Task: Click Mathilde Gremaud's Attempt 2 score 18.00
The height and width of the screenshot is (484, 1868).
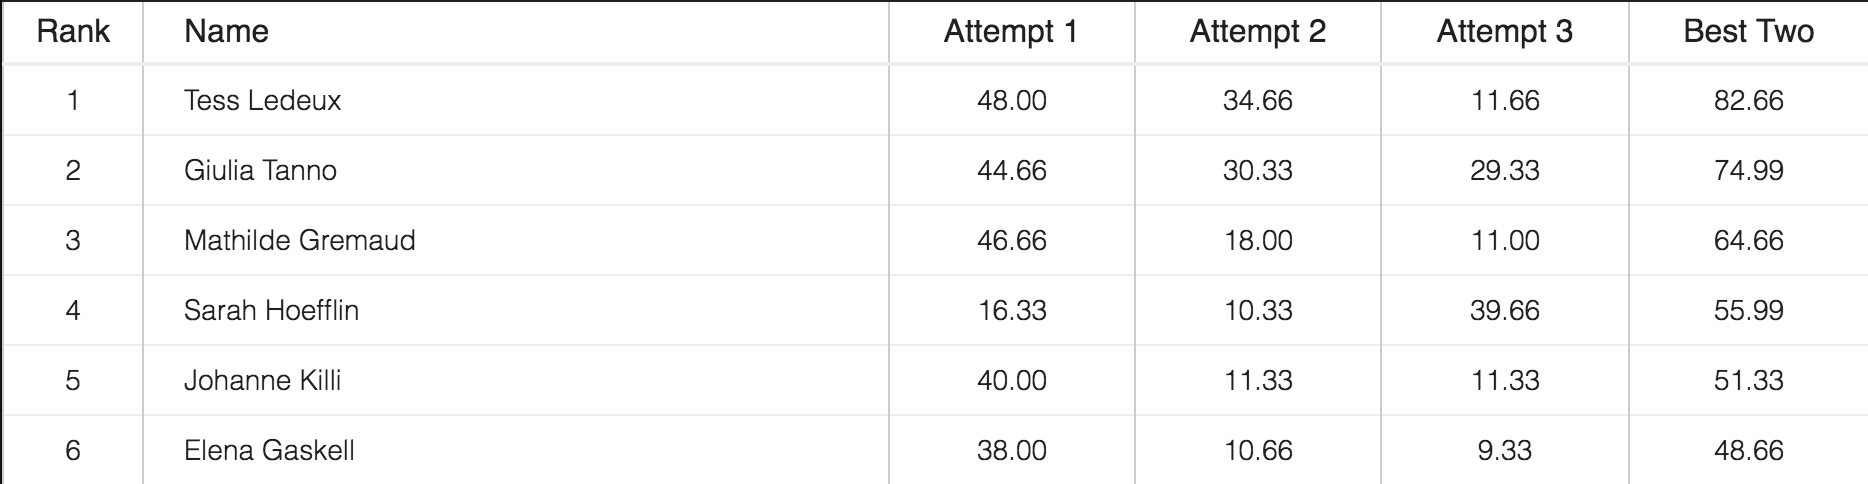Action: click(x=1258, y=241)
